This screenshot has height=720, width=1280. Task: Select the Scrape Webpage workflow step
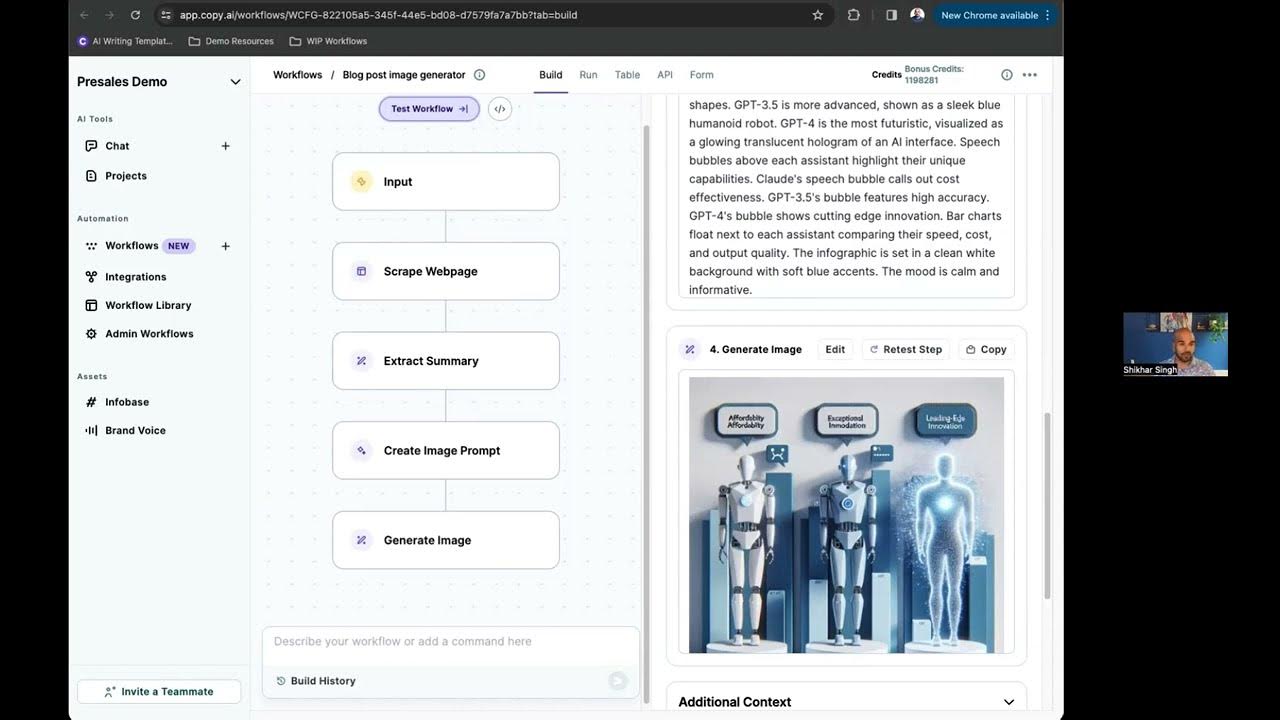point(445,271)
